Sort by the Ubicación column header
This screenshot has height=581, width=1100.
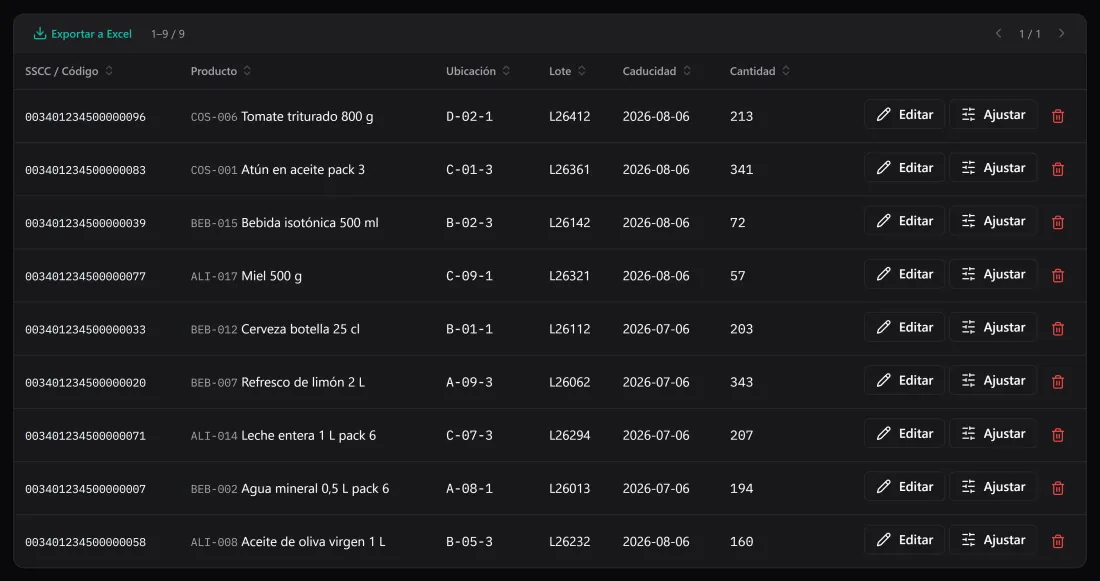pyautogui.click(x=478, y=71)
